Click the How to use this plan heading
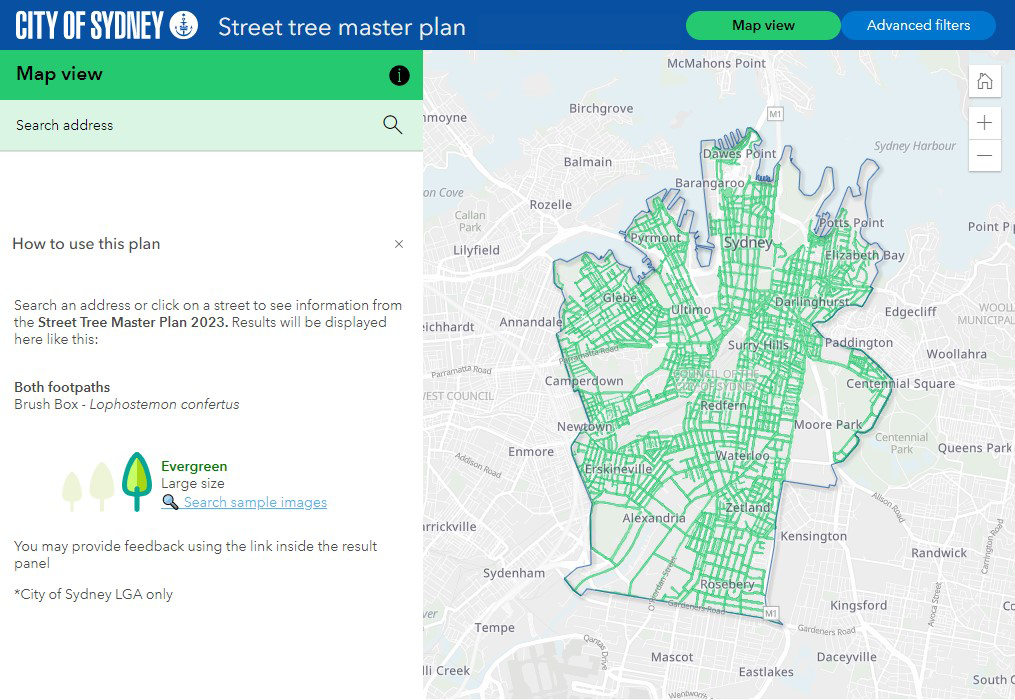 click(86, 243)
